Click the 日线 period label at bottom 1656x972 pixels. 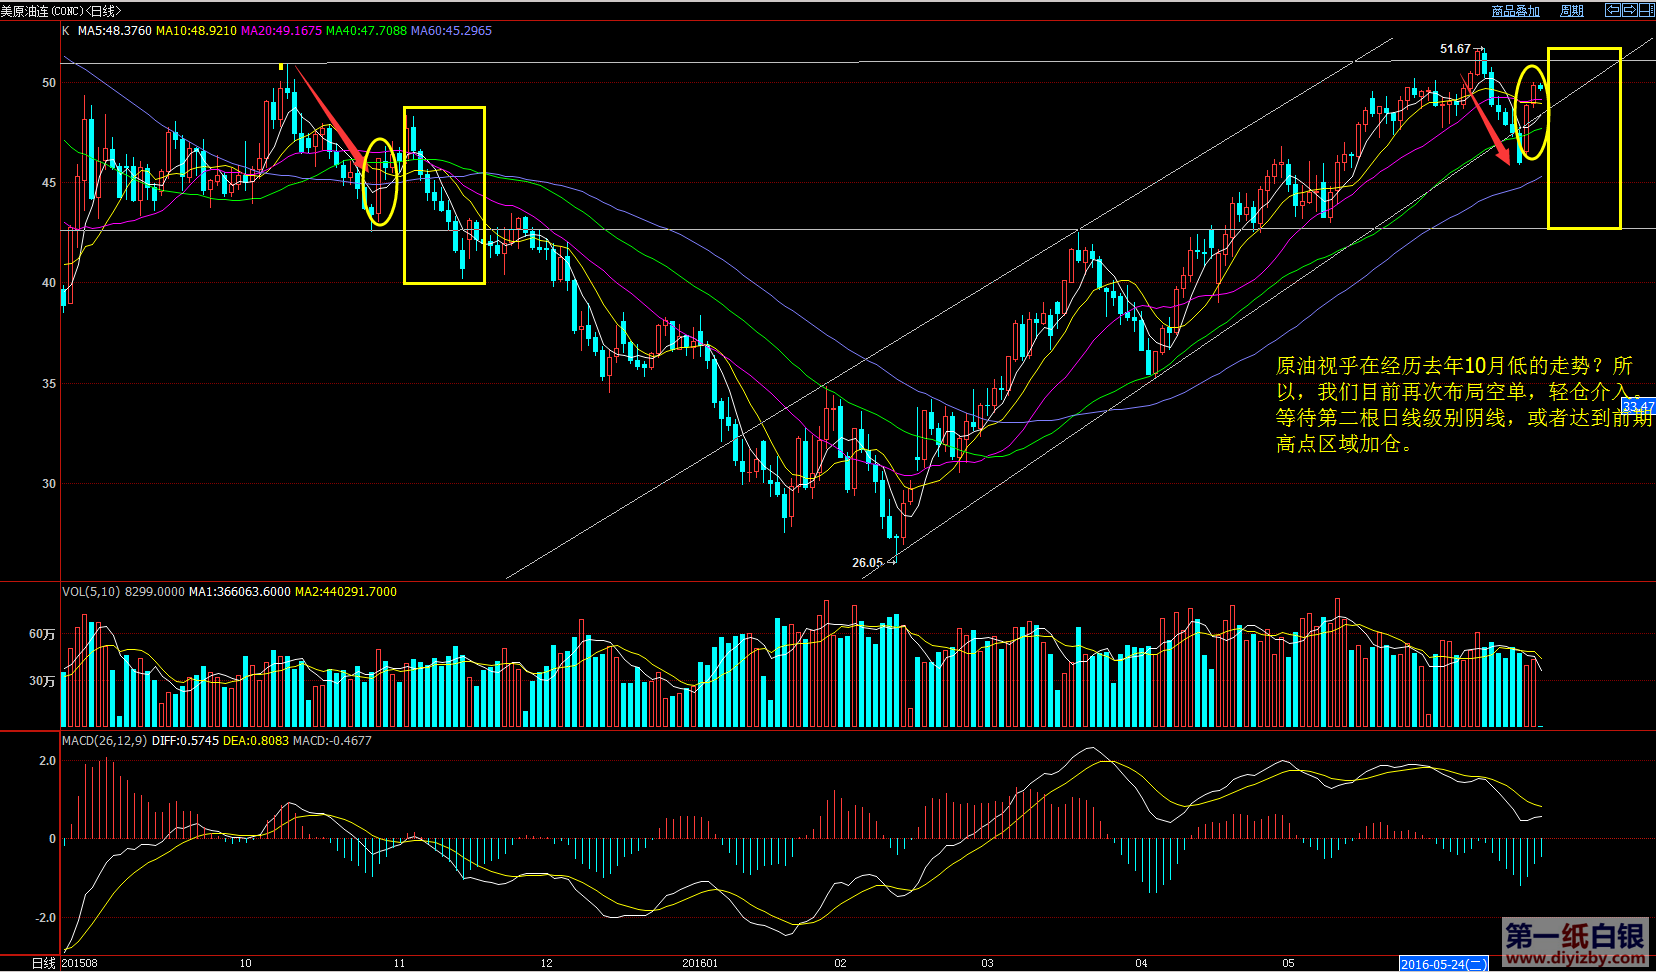point(43,963)
